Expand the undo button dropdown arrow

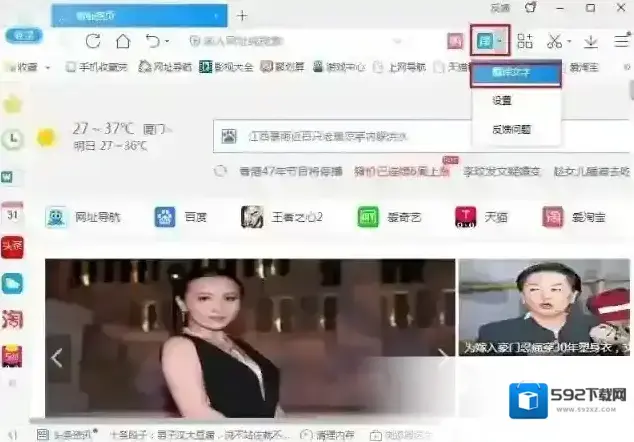pyautogui.click(x=167, y=42)
